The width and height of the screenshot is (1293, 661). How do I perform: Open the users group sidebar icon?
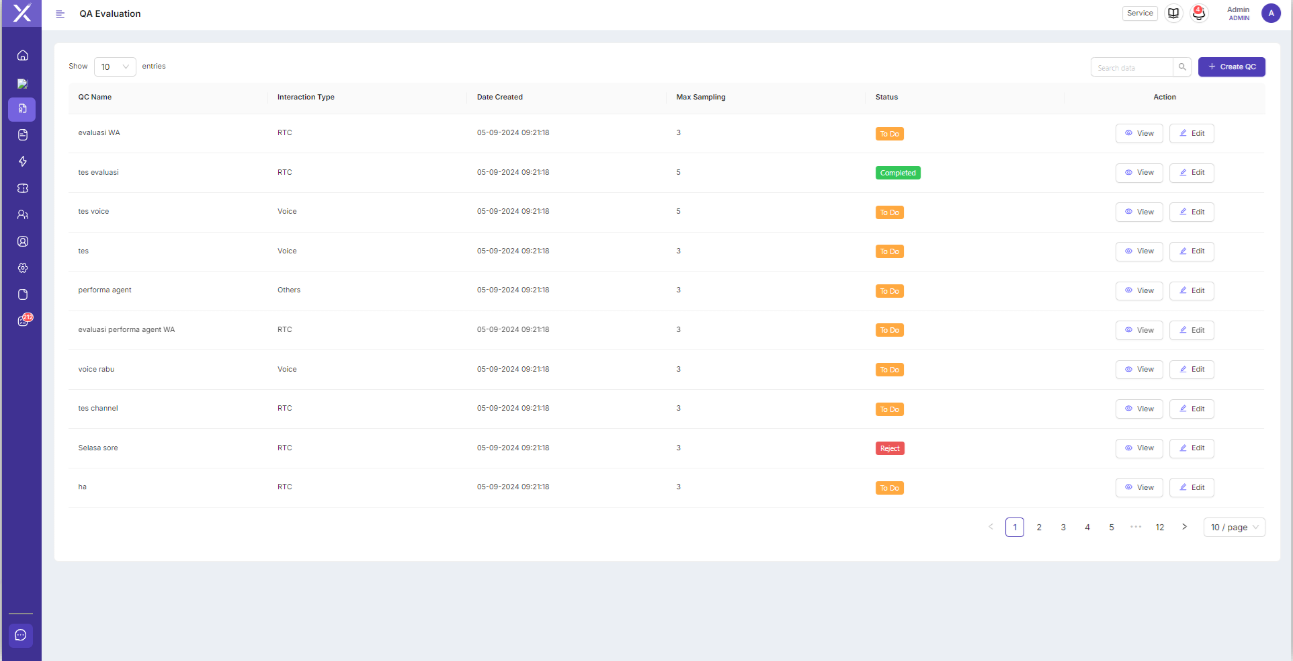pos(22,214)
